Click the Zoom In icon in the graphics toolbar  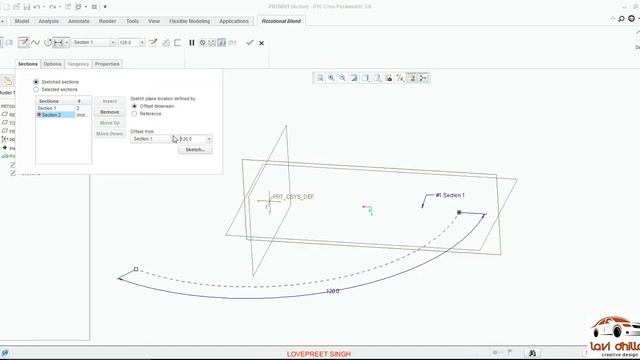click(331, 78)
